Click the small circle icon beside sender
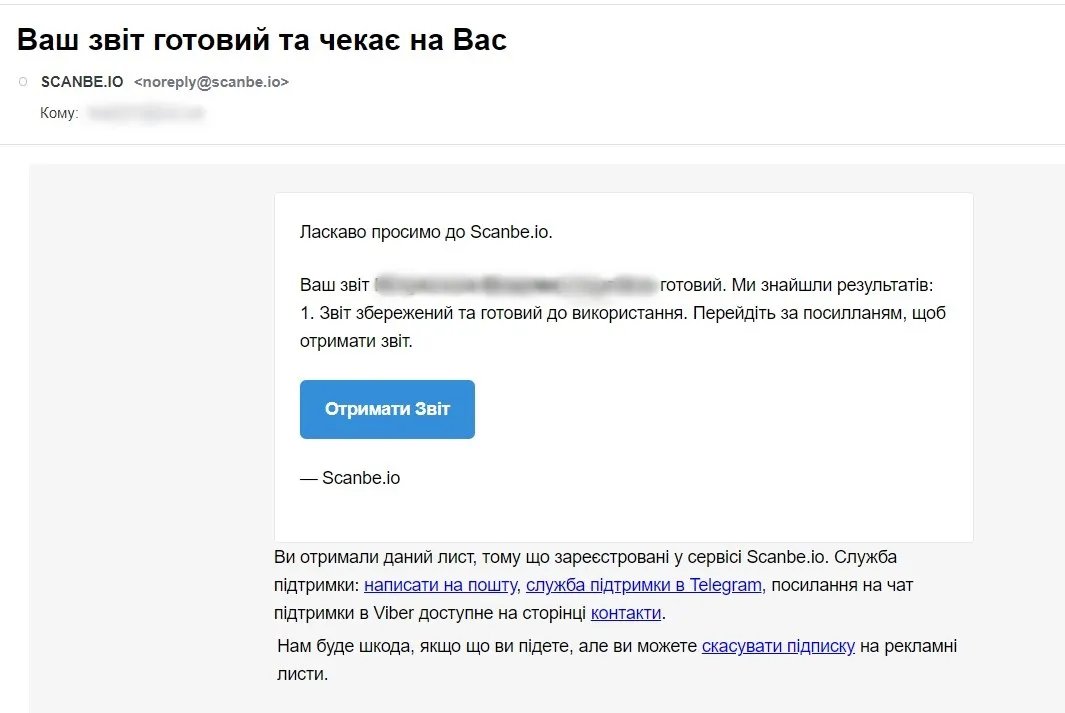The height and width of the screenshot is (713, 1065). [x=23, y=82]
